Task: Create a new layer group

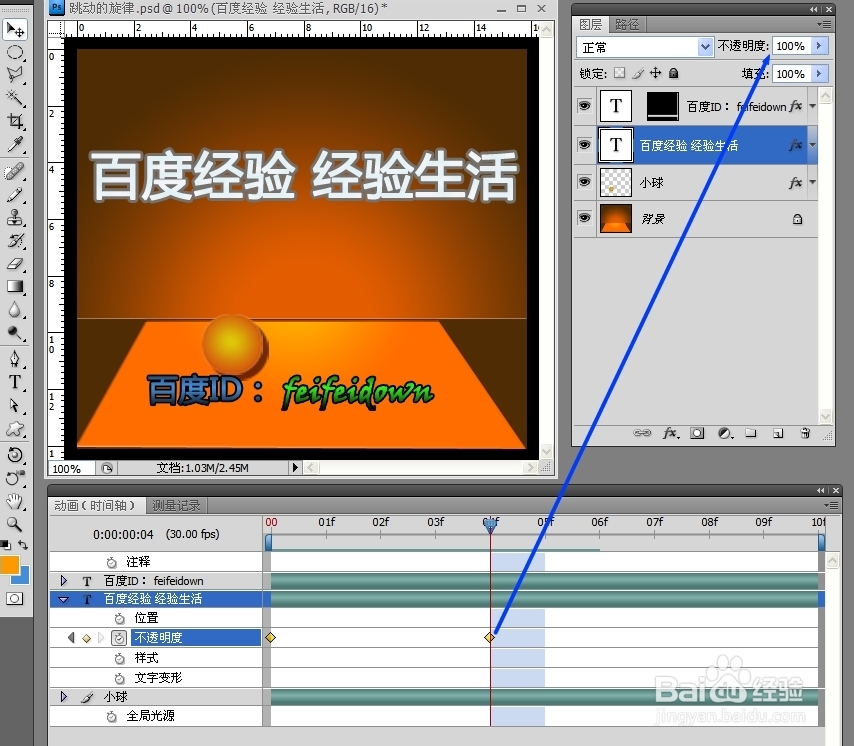Action: click(751, 433)
